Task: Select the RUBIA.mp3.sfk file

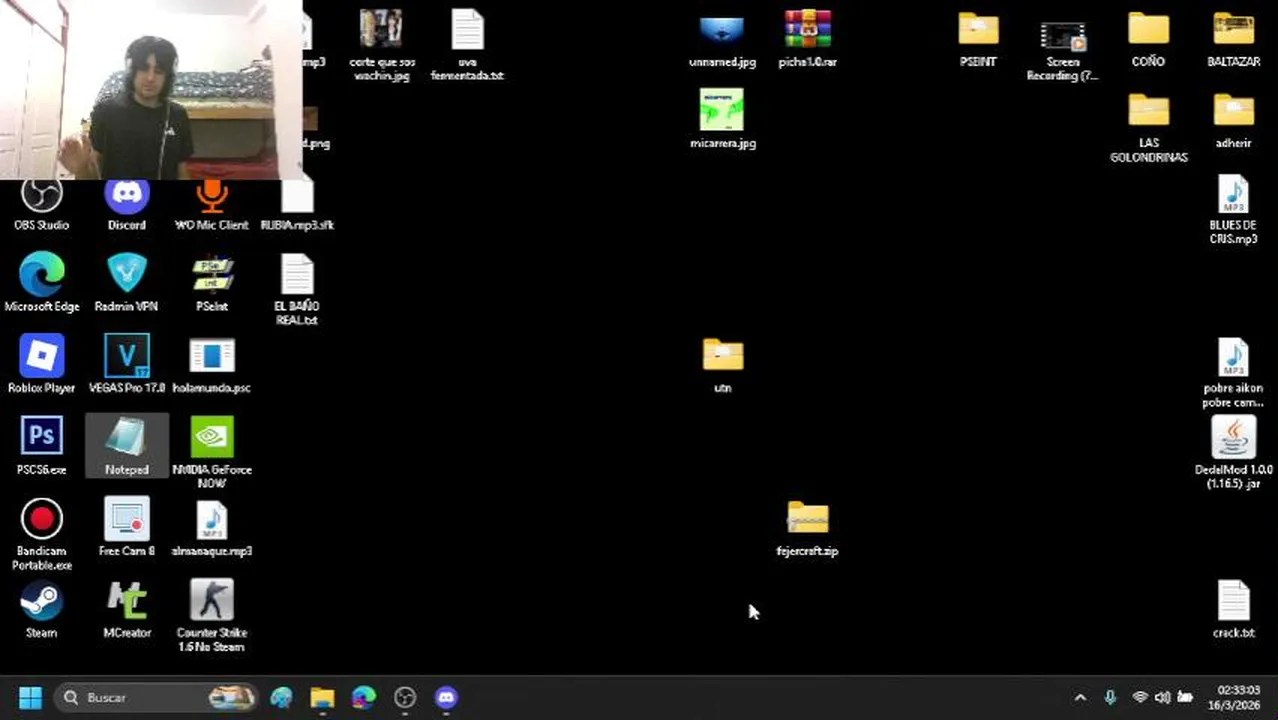Action: coord(297,205)
